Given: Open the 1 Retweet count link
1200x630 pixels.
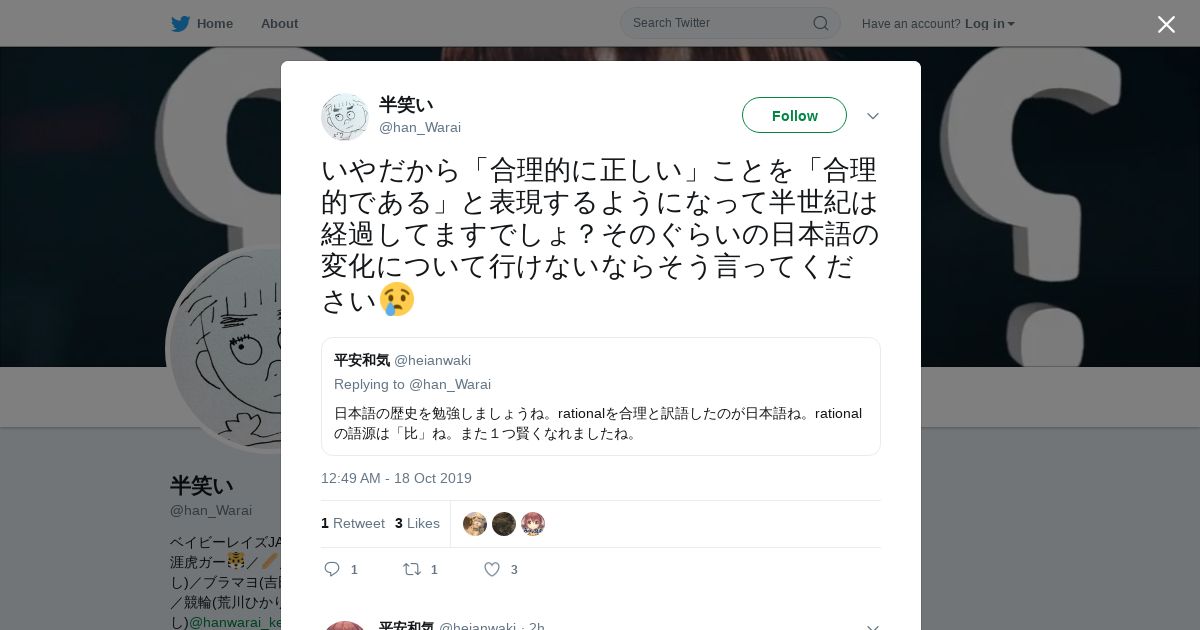Looking at the screenshot, I should pyautogui.click(x=353, y=523).
